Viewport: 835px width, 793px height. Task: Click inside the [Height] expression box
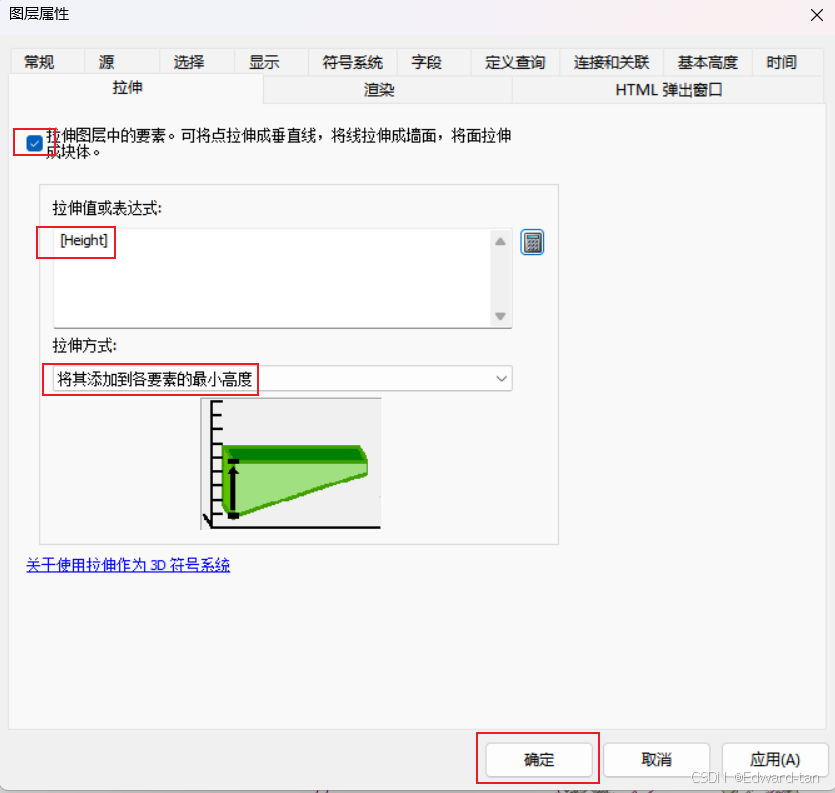(x=272, y=278)
